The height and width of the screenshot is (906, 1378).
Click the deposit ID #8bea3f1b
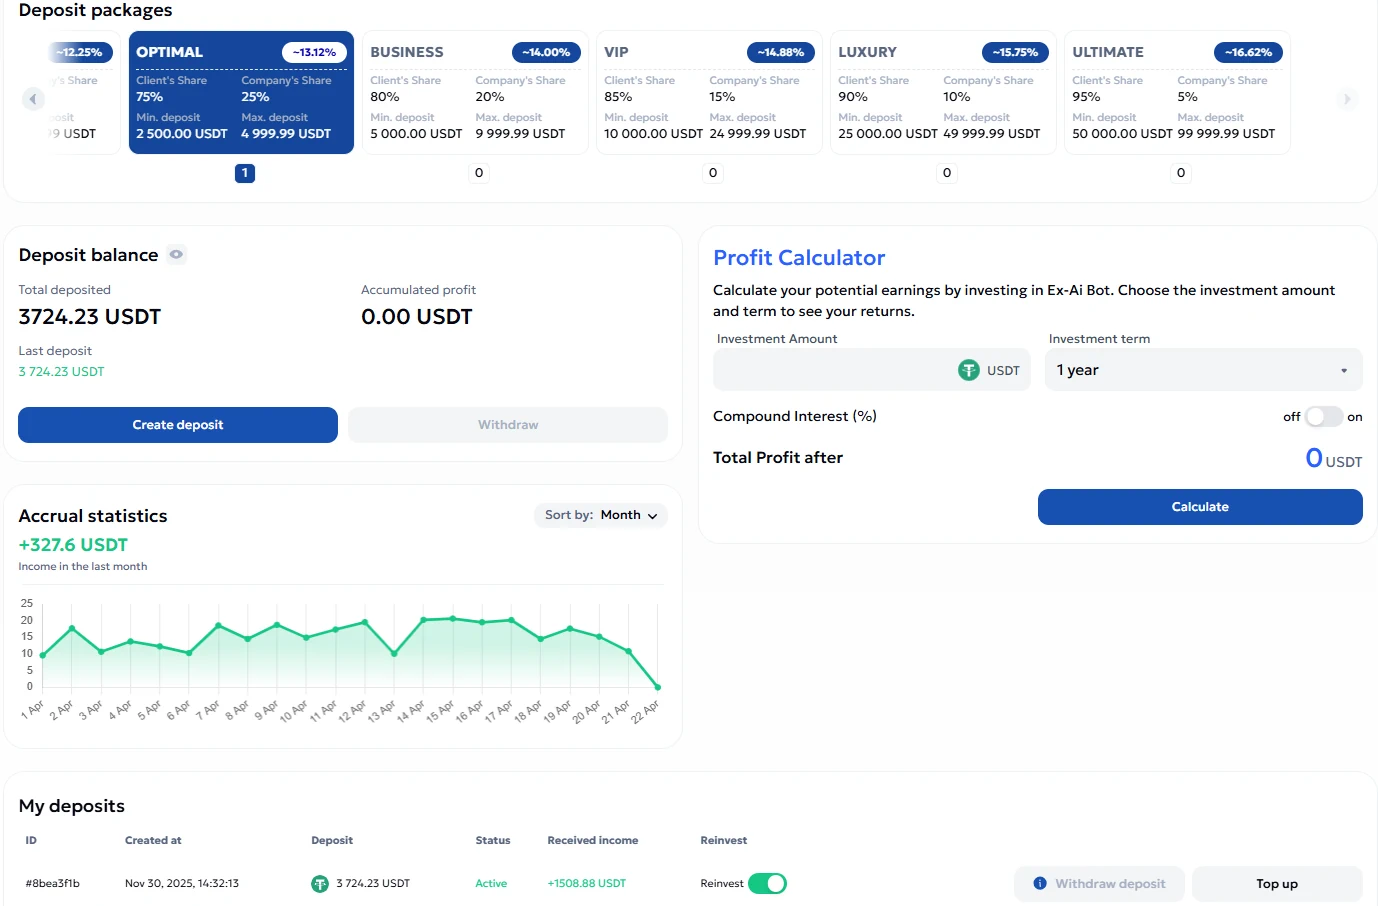52,884
